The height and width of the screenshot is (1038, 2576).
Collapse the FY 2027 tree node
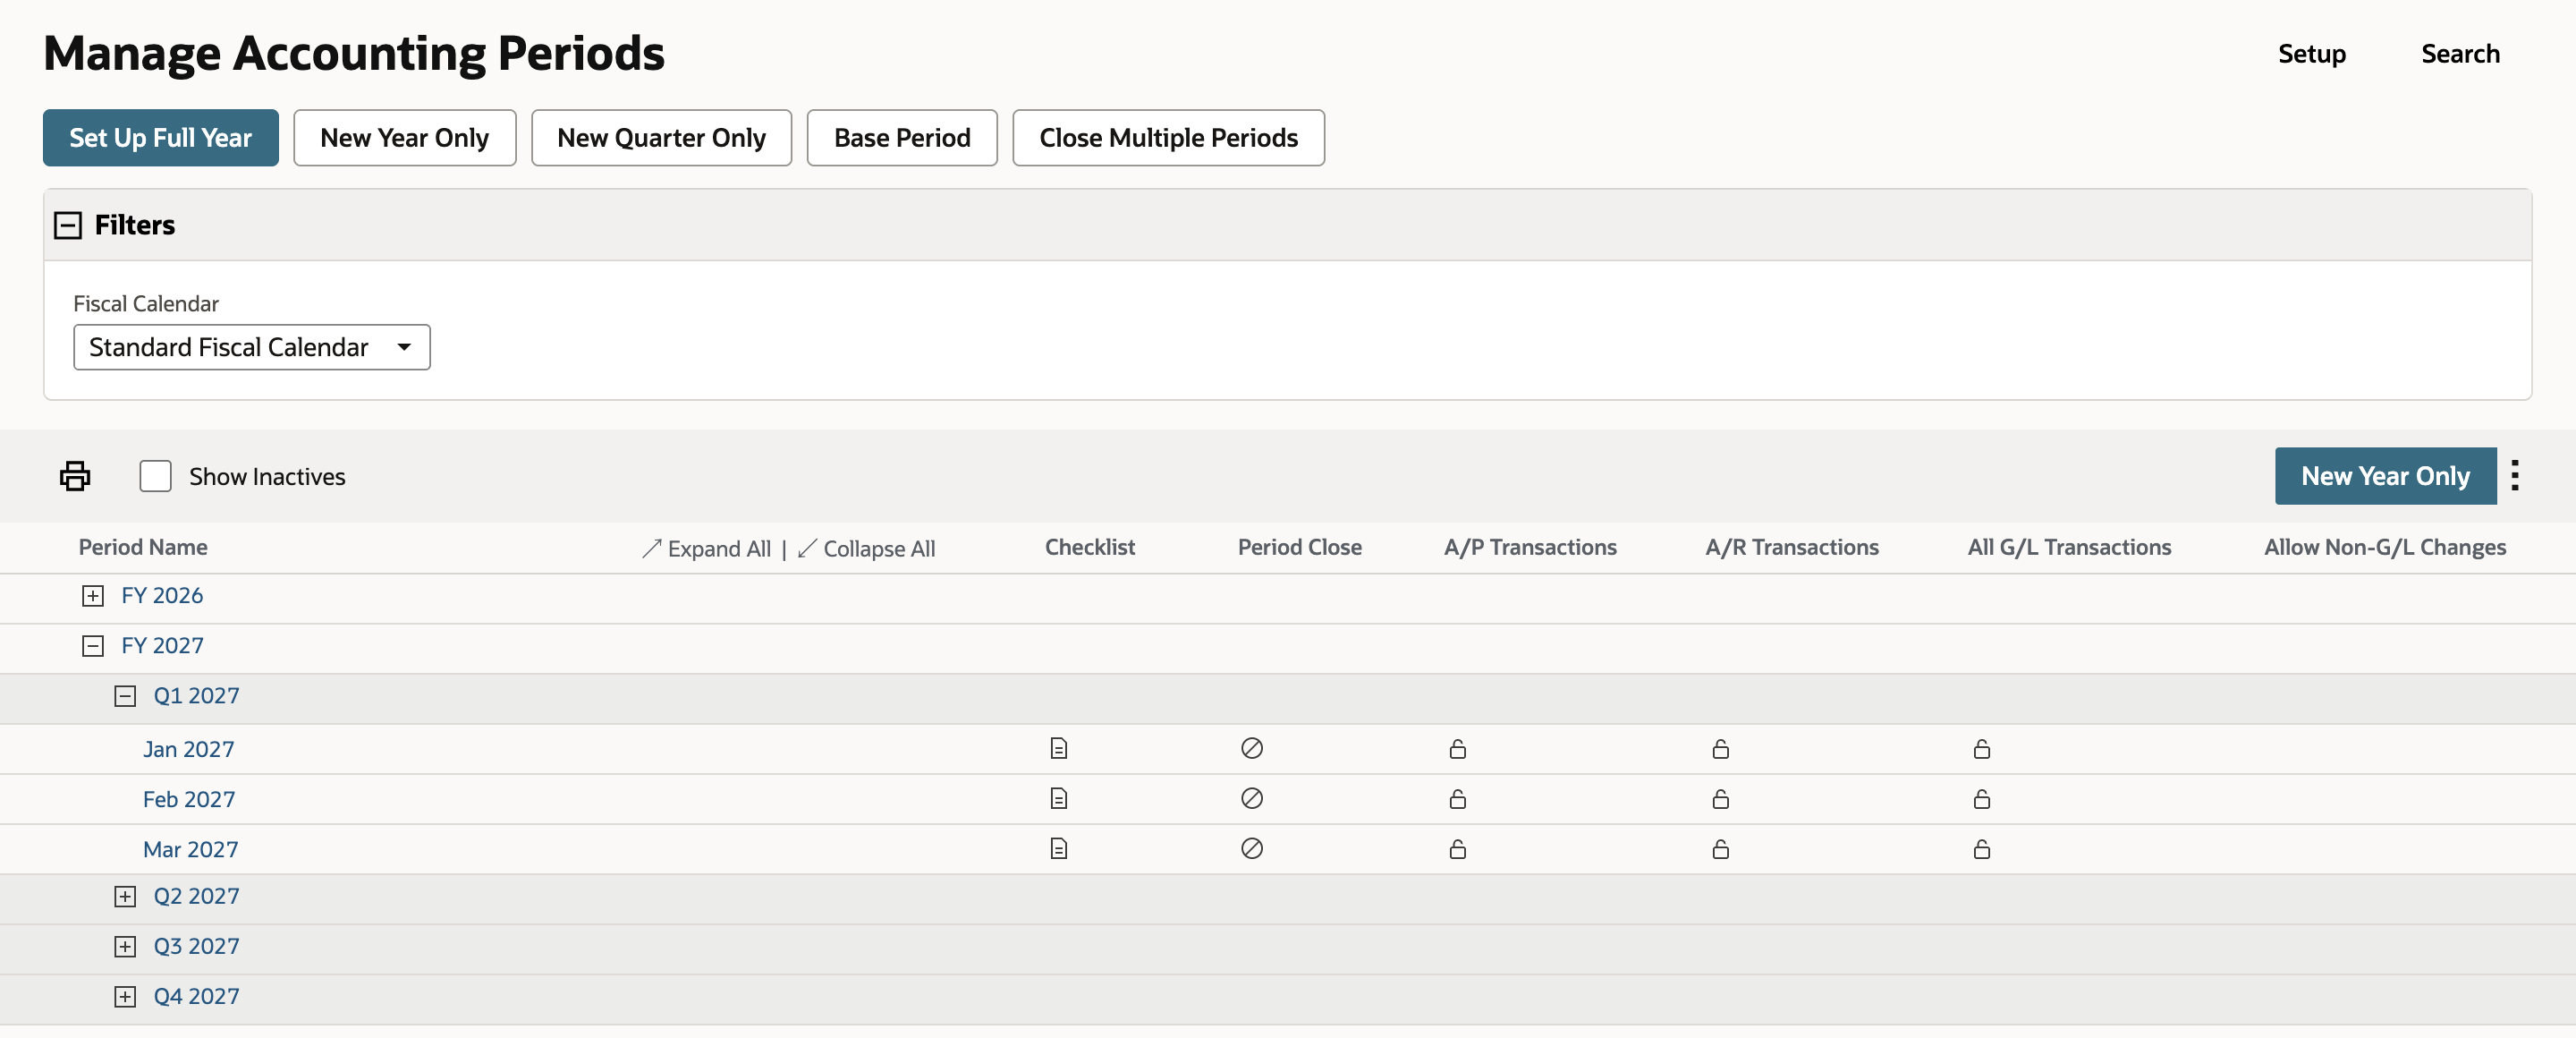[x=93, y=646]
